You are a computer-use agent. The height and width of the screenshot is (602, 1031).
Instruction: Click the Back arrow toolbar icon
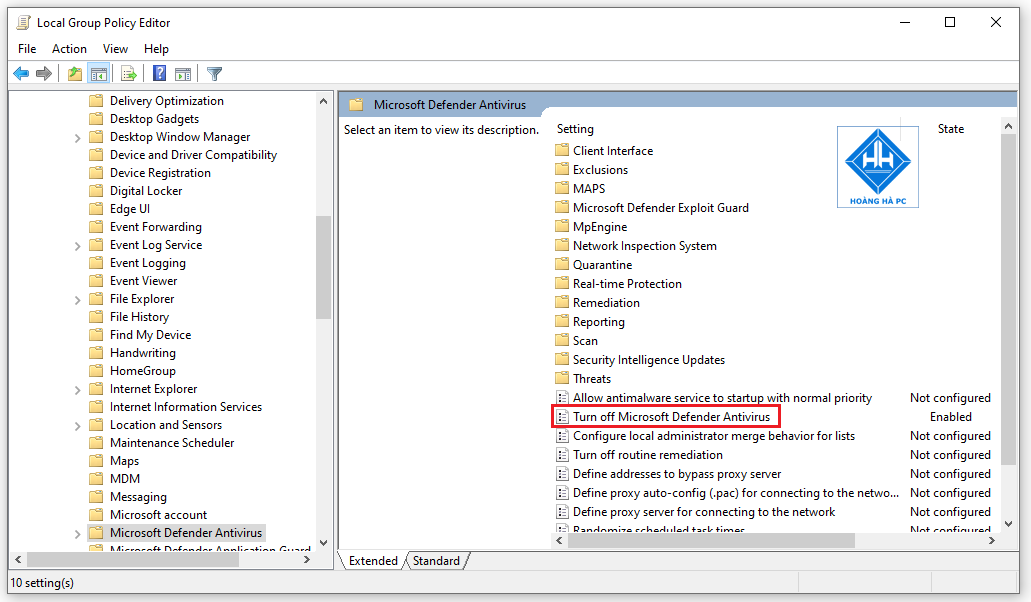[x=21, y=74]
